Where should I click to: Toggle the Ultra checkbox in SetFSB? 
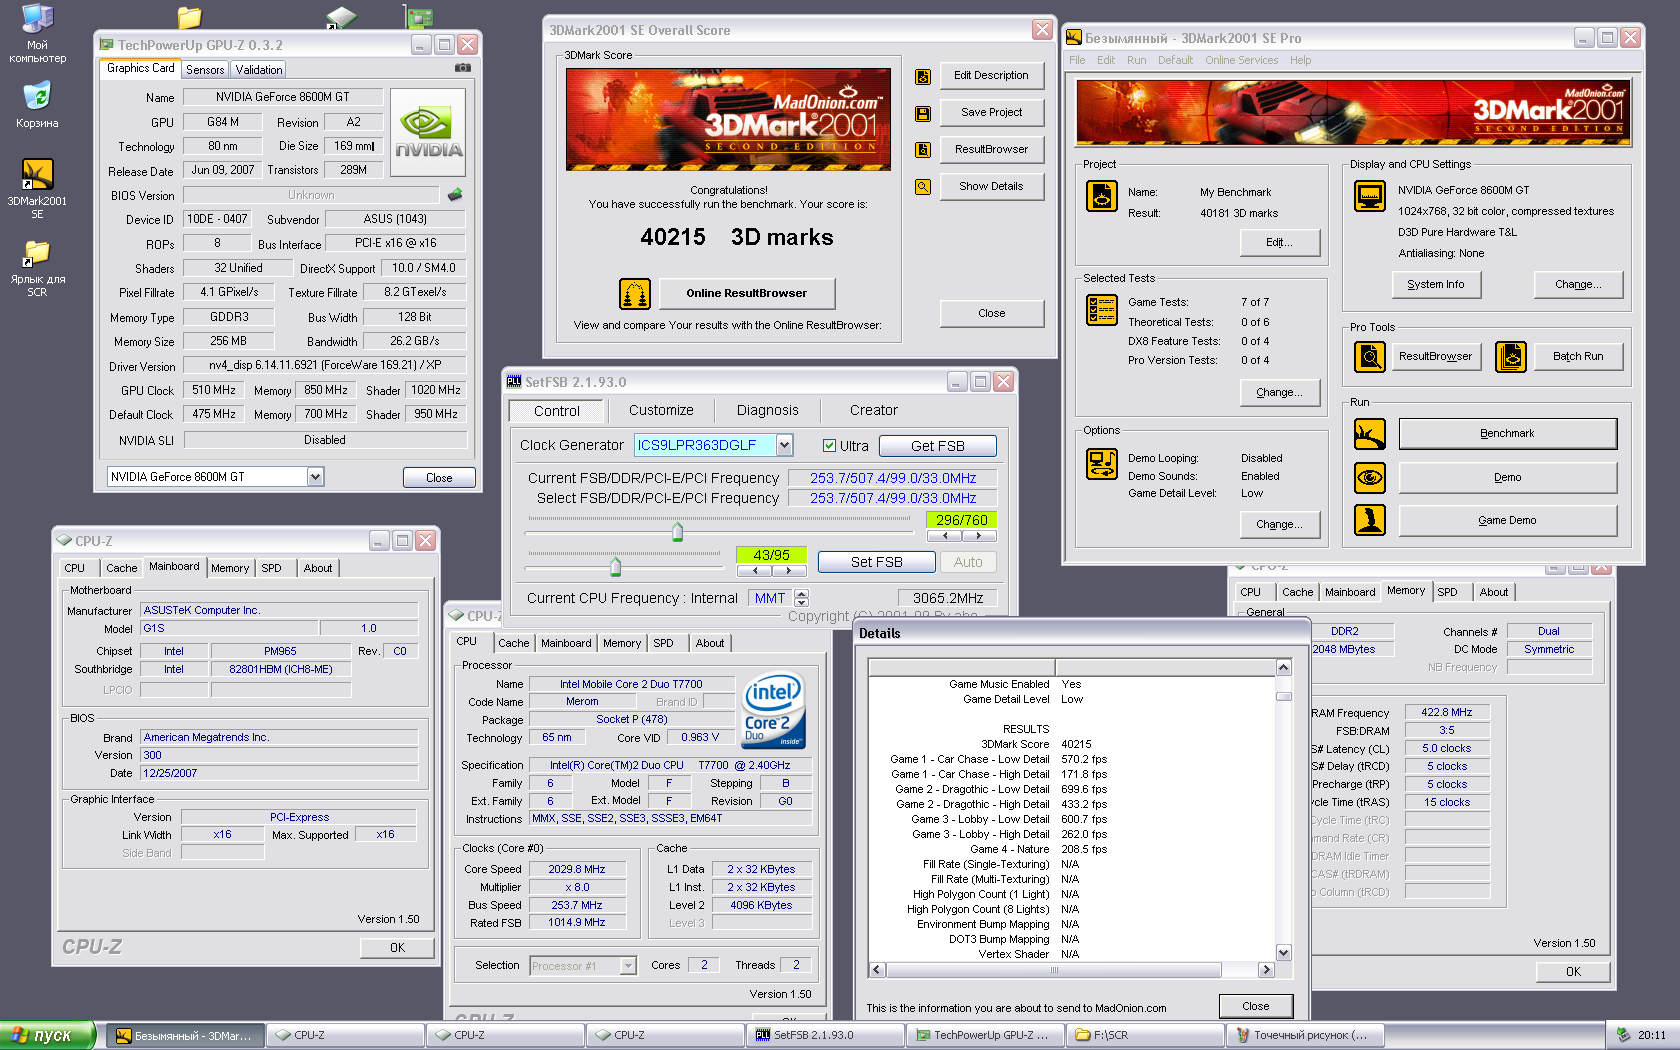coord(829,446)
